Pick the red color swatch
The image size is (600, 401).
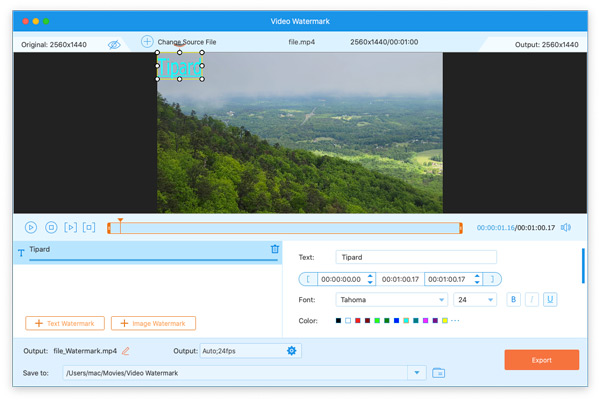(x=357, y=321)
